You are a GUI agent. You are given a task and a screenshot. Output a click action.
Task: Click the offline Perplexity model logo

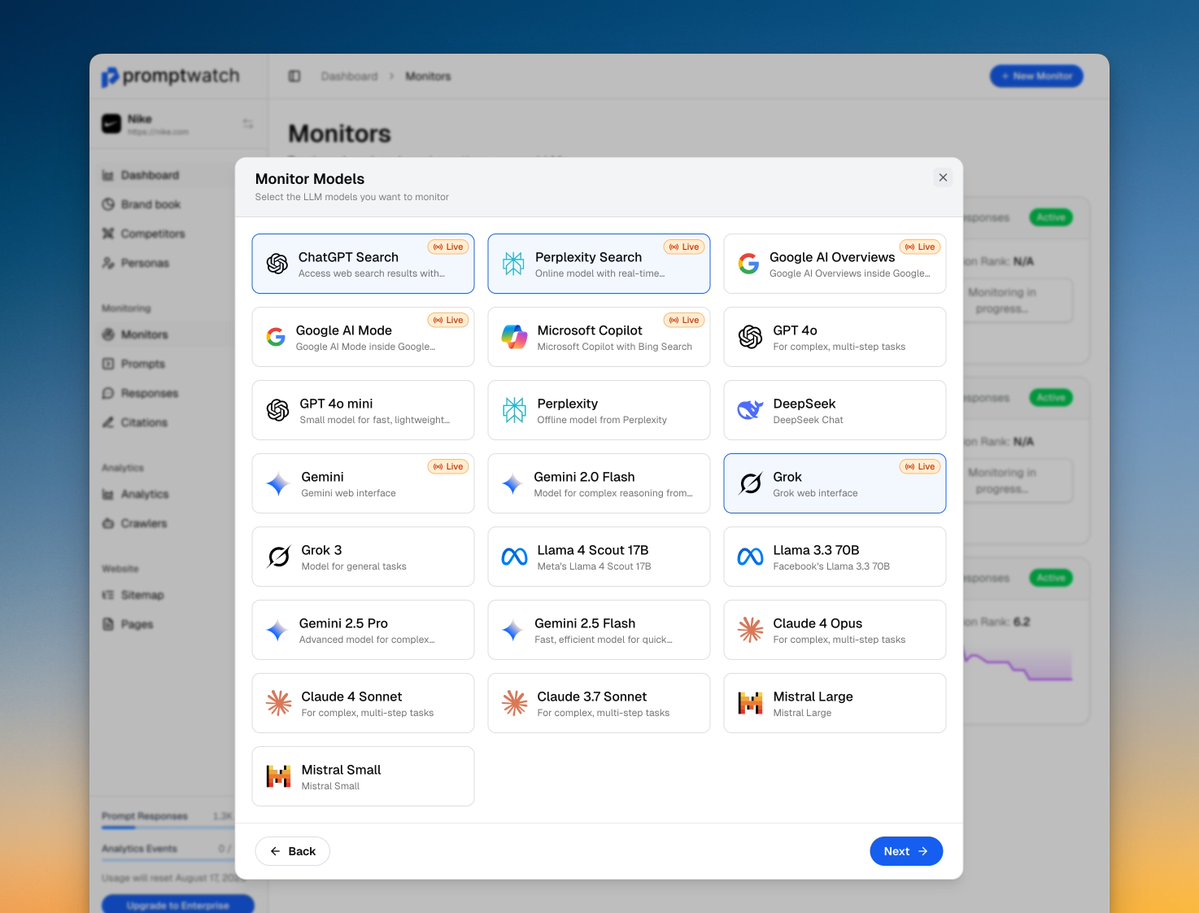click(x=514, y=410)
